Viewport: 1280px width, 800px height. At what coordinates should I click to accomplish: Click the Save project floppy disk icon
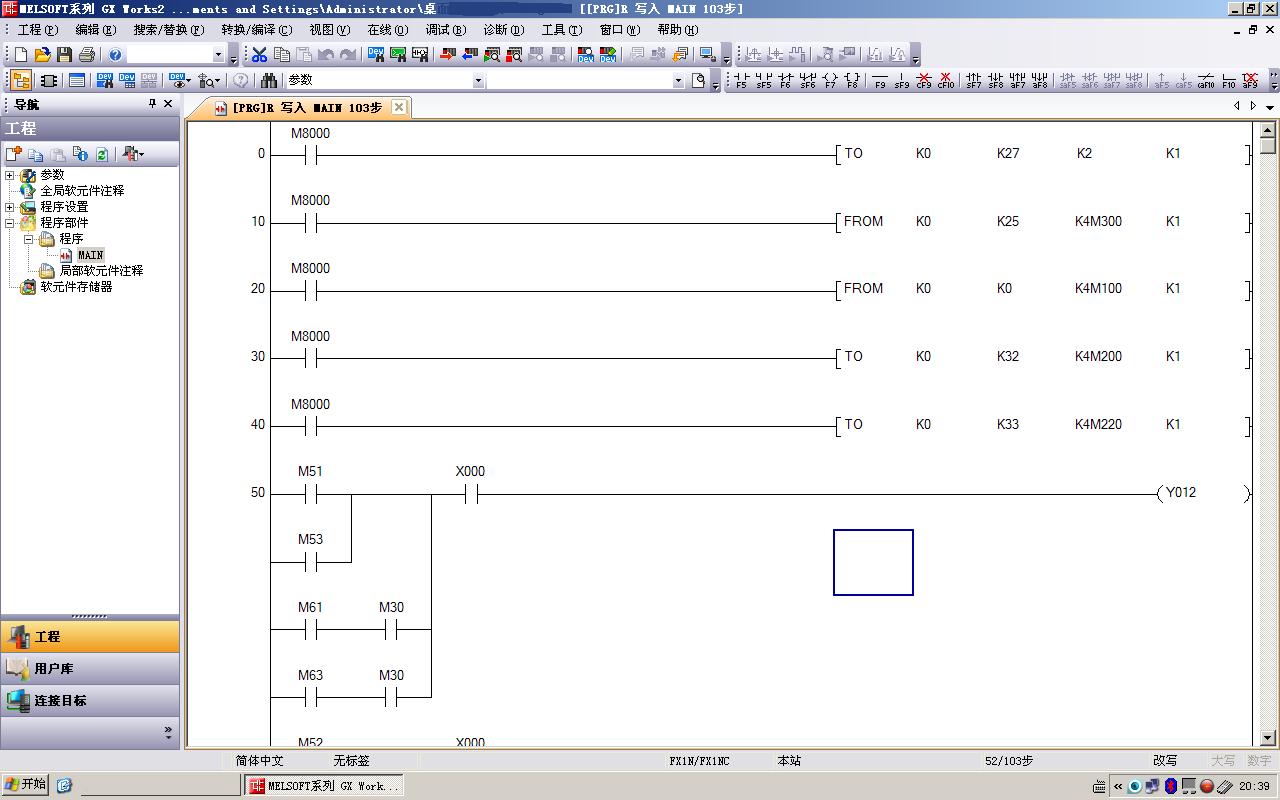click(64, 55)
